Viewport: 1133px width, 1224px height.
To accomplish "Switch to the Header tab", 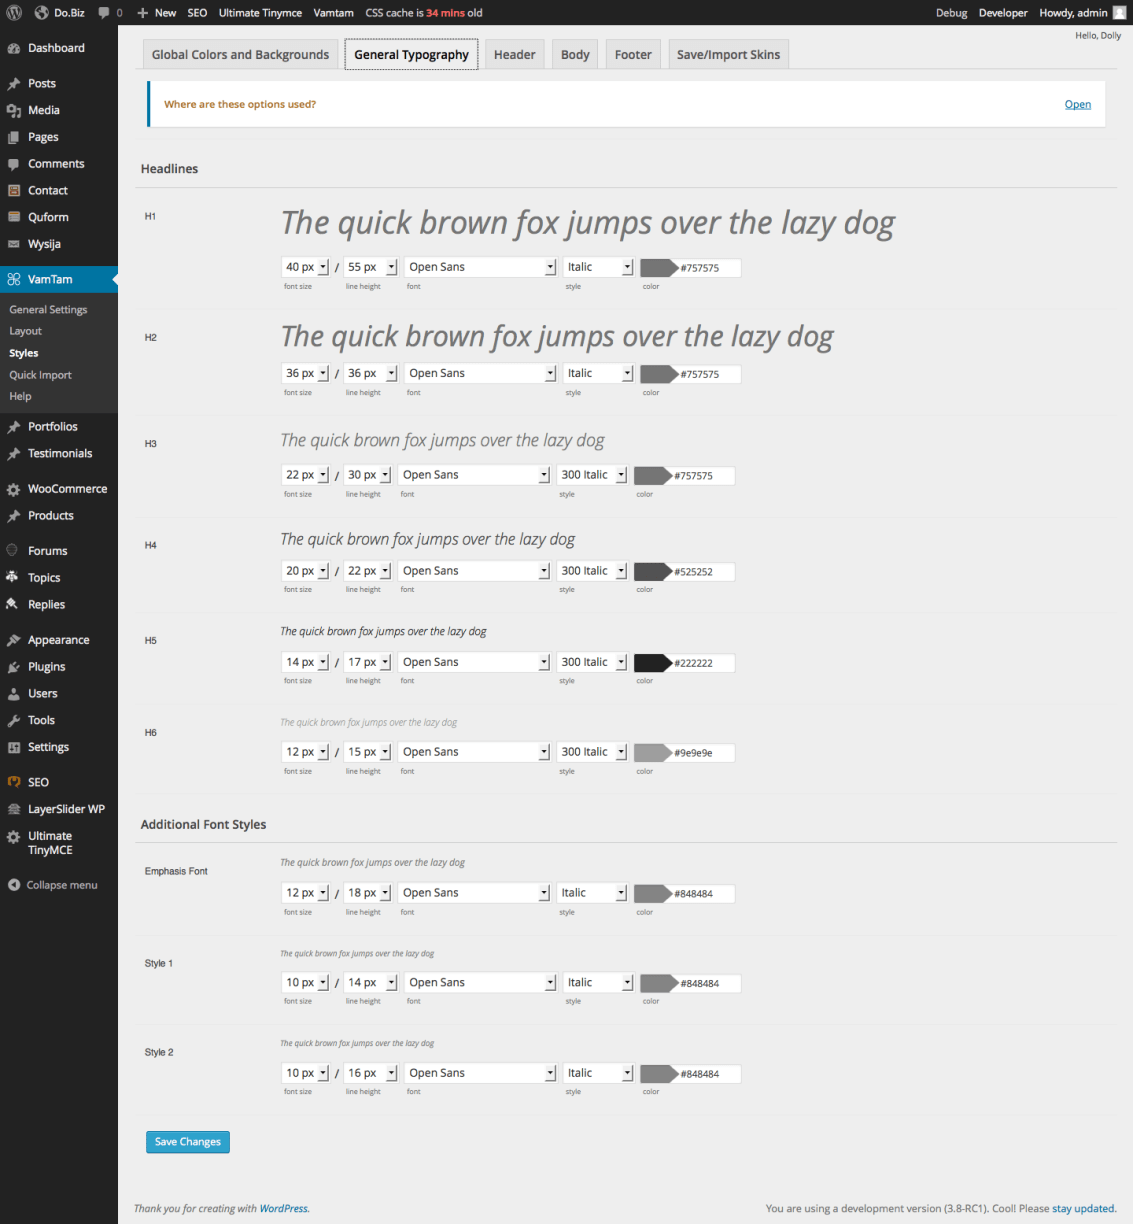I will tap(514, 55).
